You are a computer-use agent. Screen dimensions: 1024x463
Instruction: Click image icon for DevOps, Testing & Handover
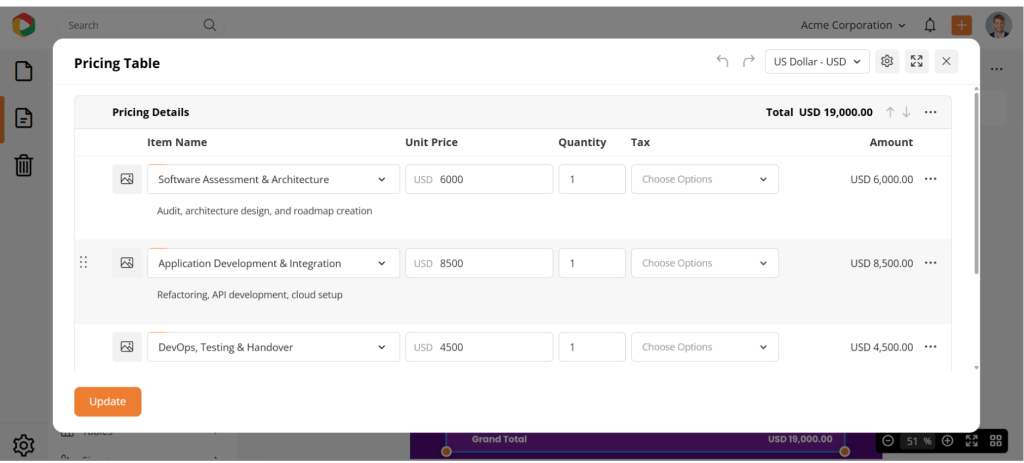click(127, 347)
